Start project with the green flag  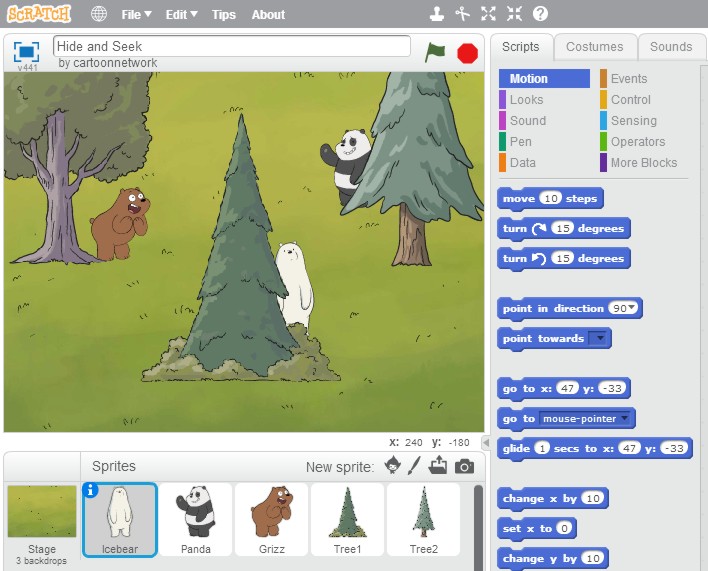tap(435, 53)
